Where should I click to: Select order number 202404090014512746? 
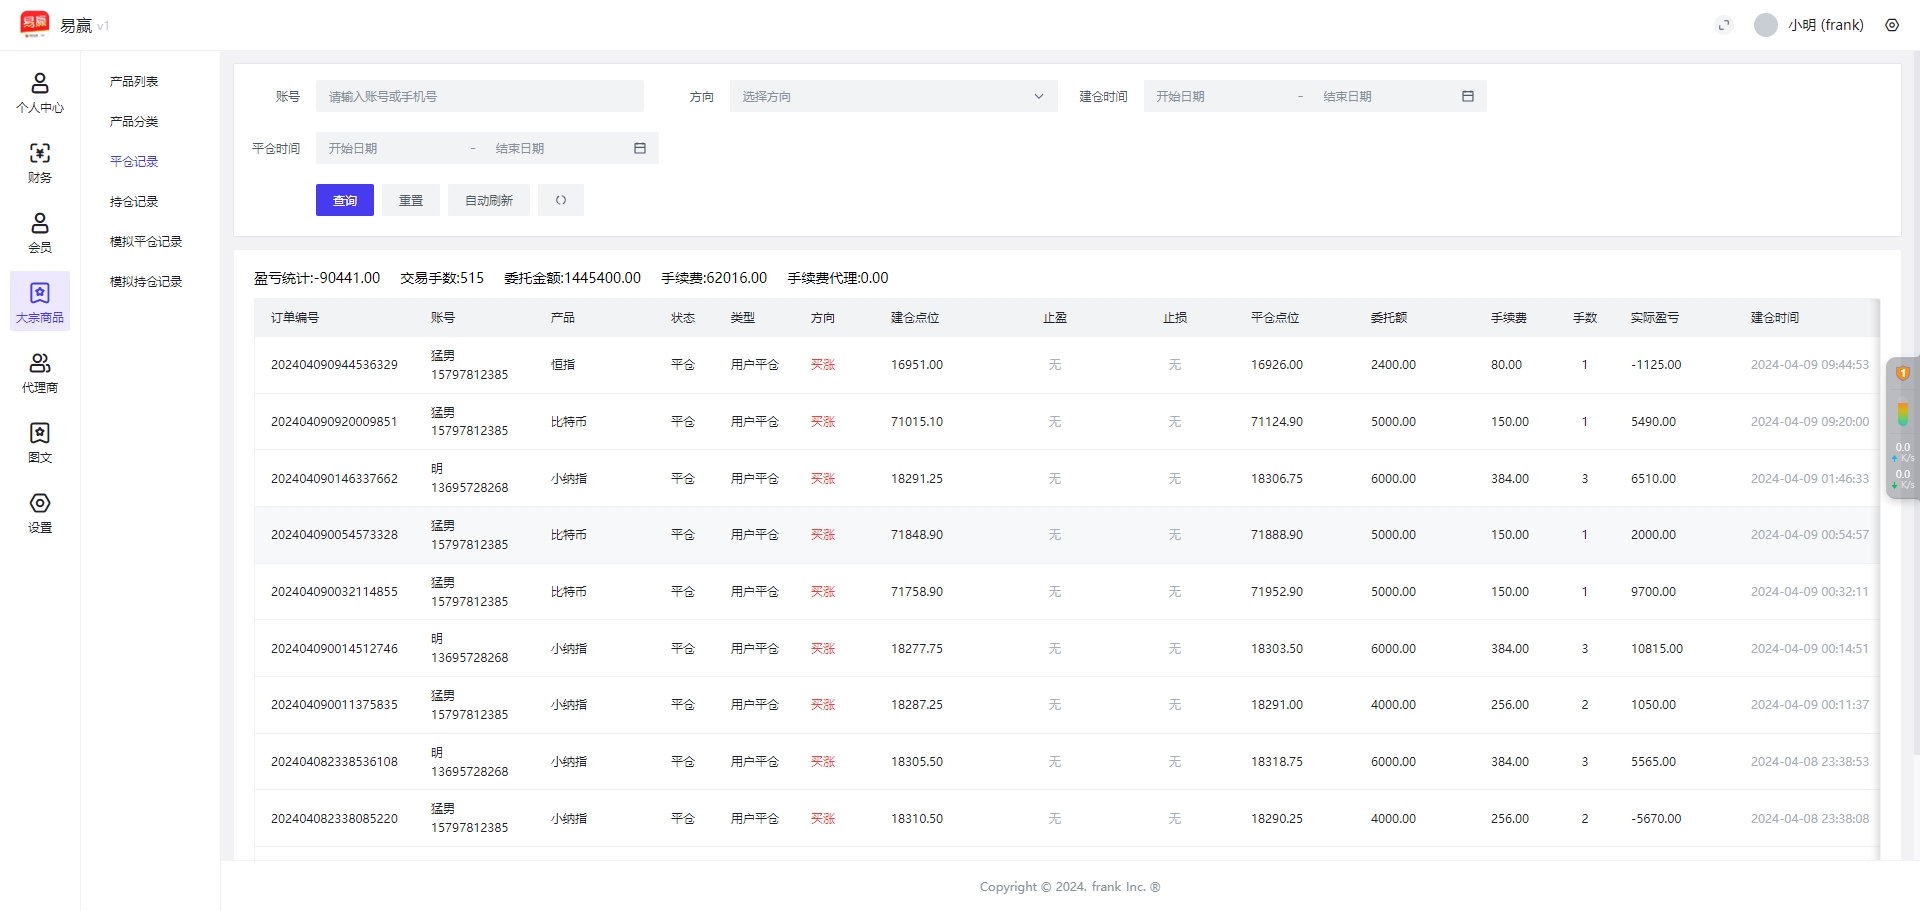coord(334,649)
